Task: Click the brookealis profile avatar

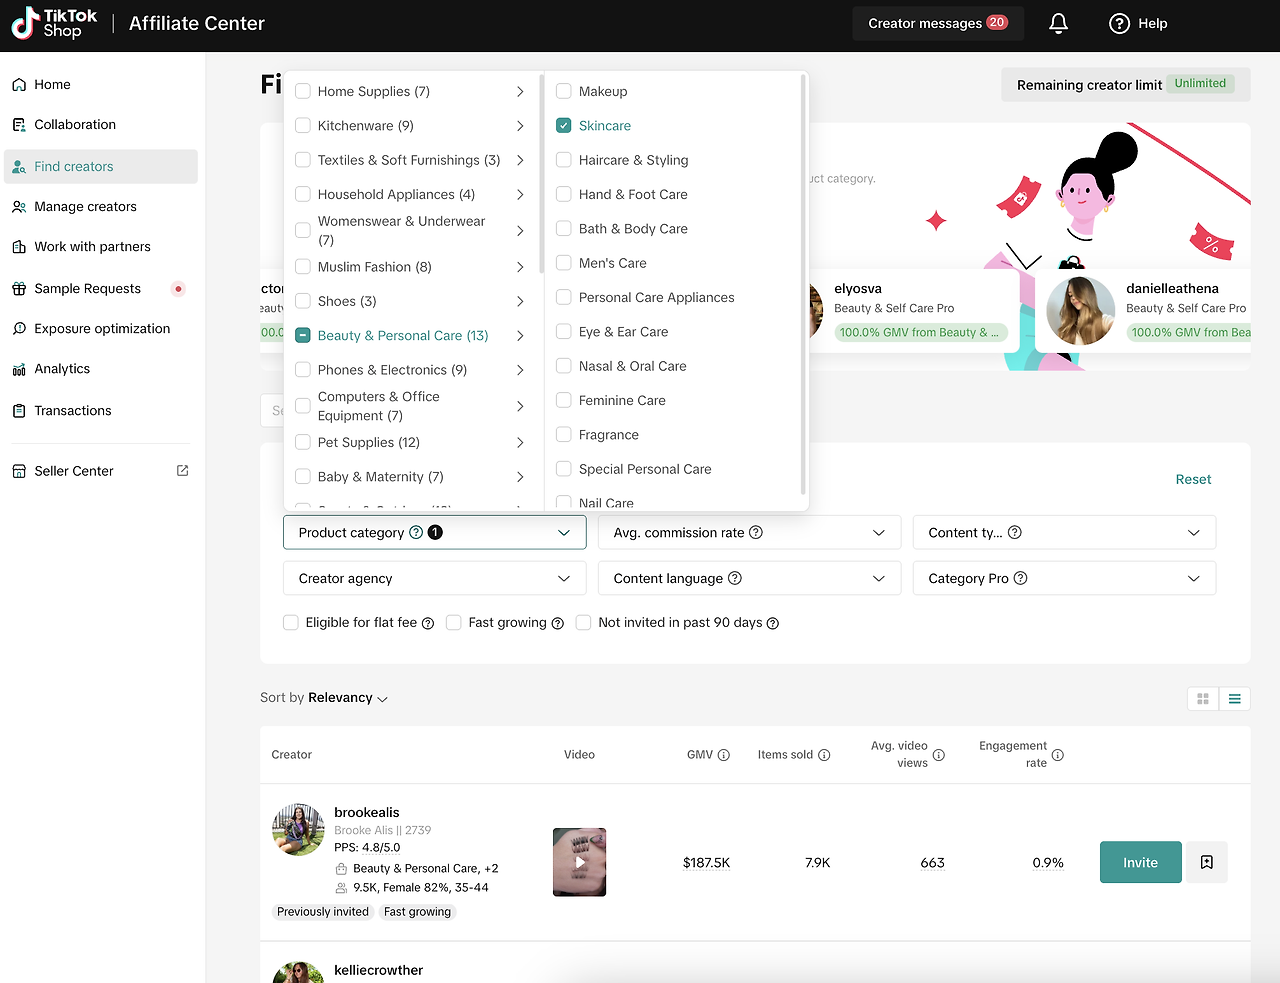Action: point(298,829)
